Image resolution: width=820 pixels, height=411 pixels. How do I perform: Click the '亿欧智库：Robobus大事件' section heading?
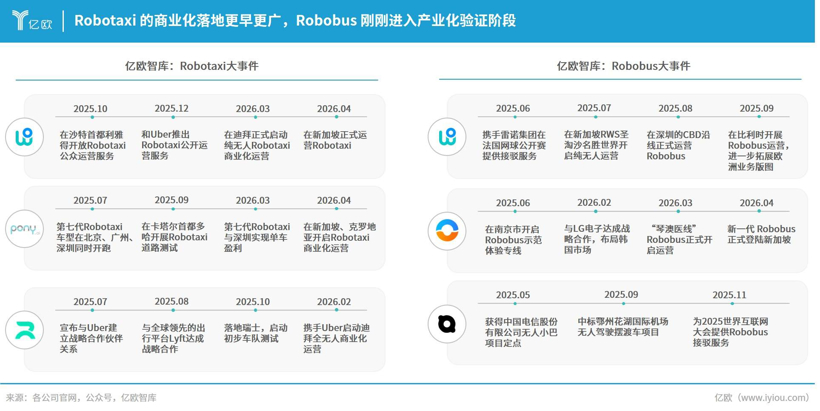pyautogui.click(x=623, y=66)
